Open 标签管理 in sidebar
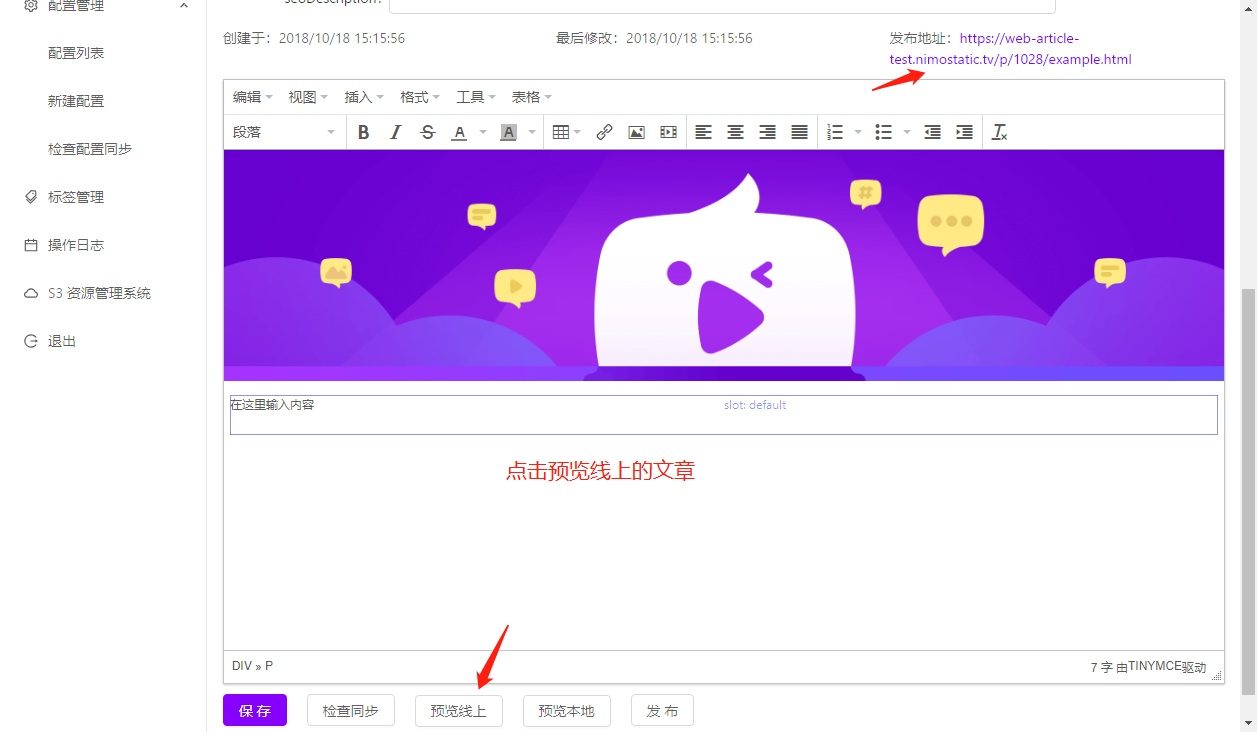 (x=76, y=197)
